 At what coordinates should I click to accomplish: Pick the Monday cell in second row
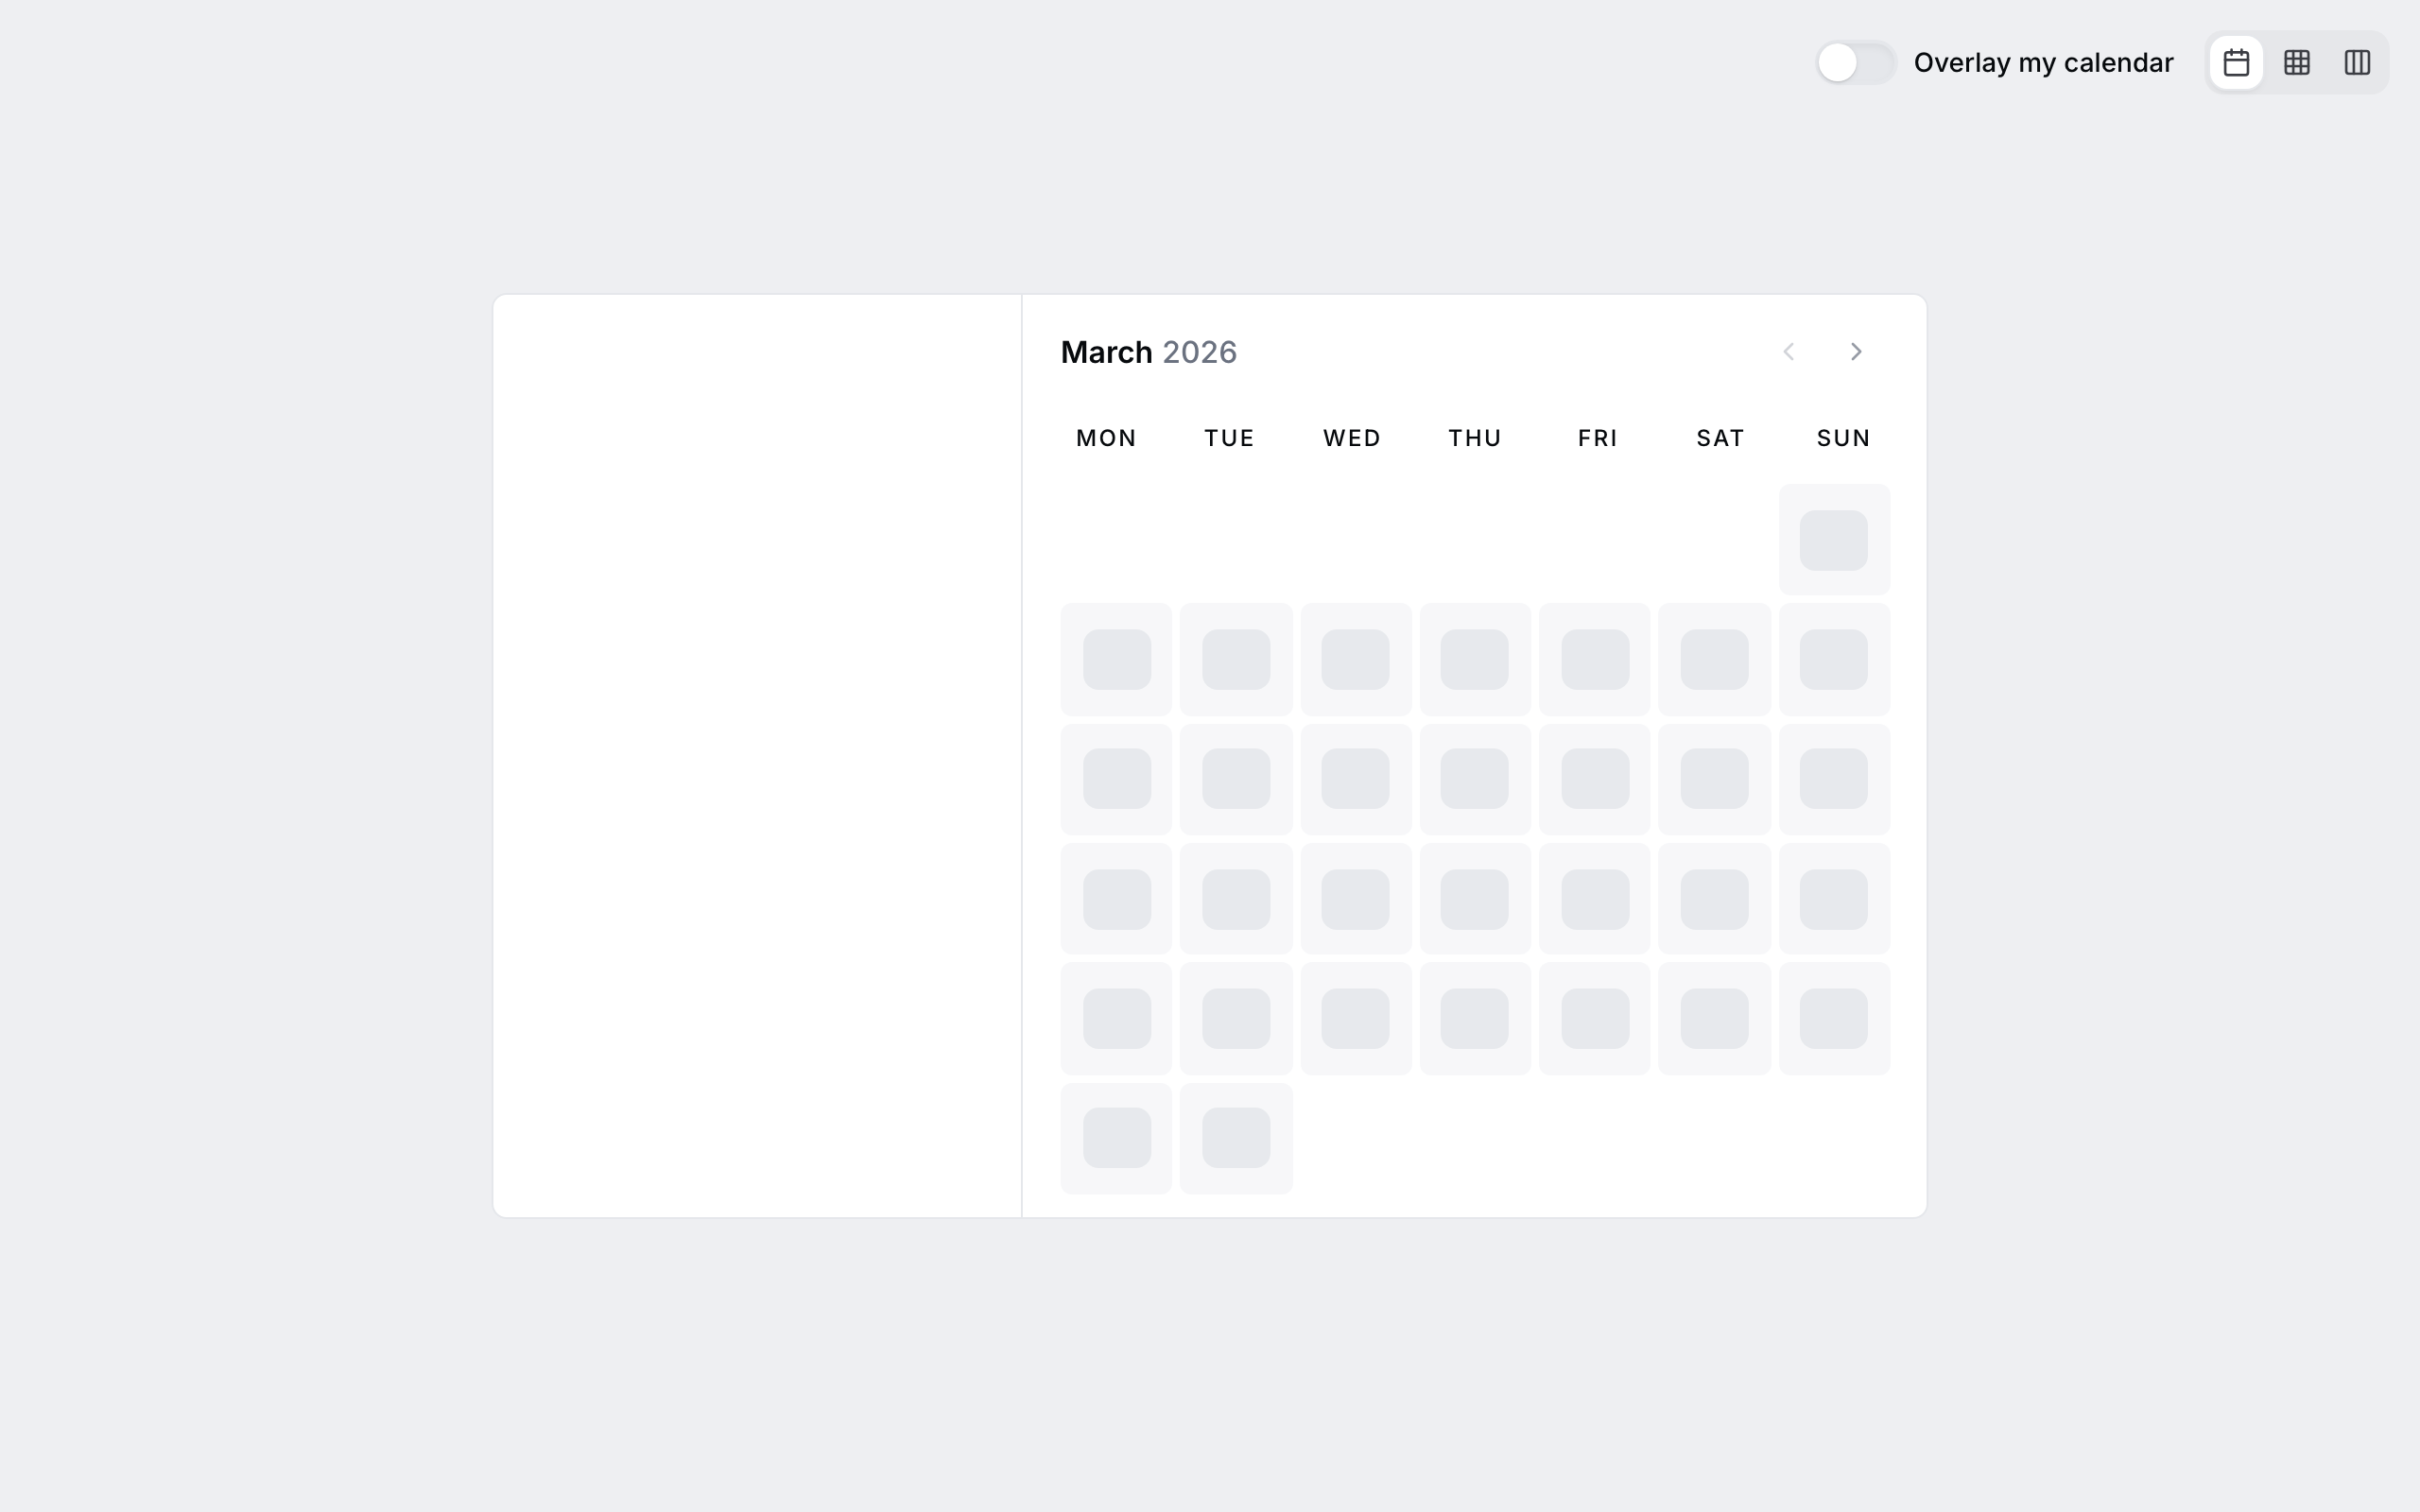(1116, 659)
